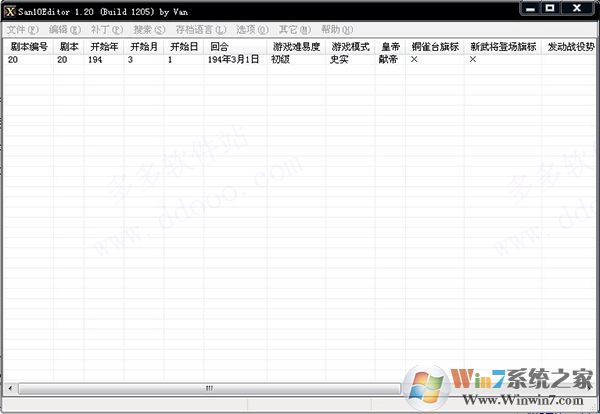Screen dimensions: 600x414
Task: Click the scrollbar left arrow
Action: [x=10, y=389]
